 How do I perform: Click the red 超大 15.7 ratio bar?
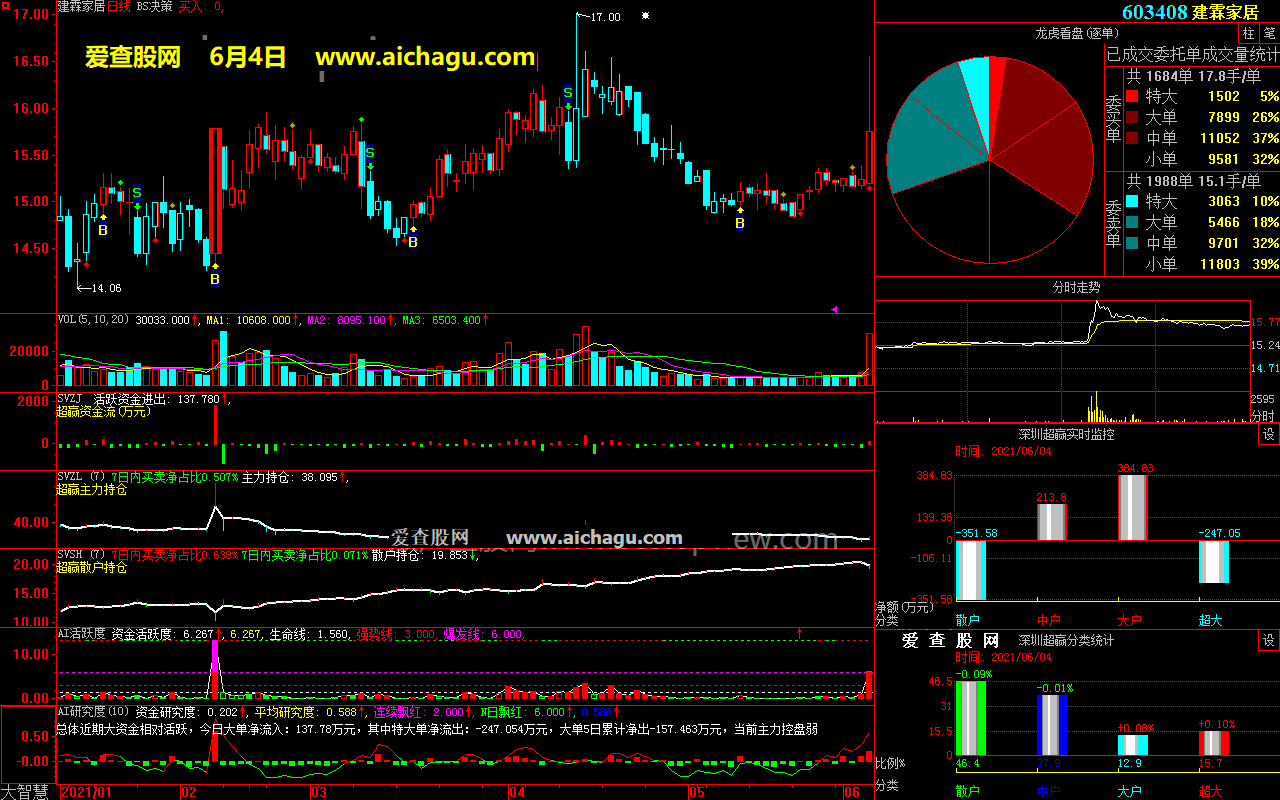(x=1214, y=743)
